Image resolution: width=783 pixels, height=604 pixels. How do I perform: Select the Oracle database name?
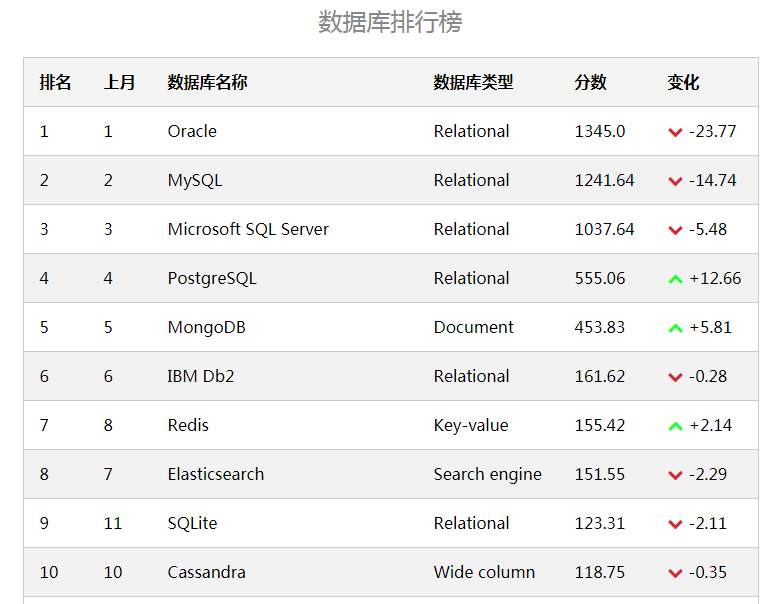coord(192,131)
